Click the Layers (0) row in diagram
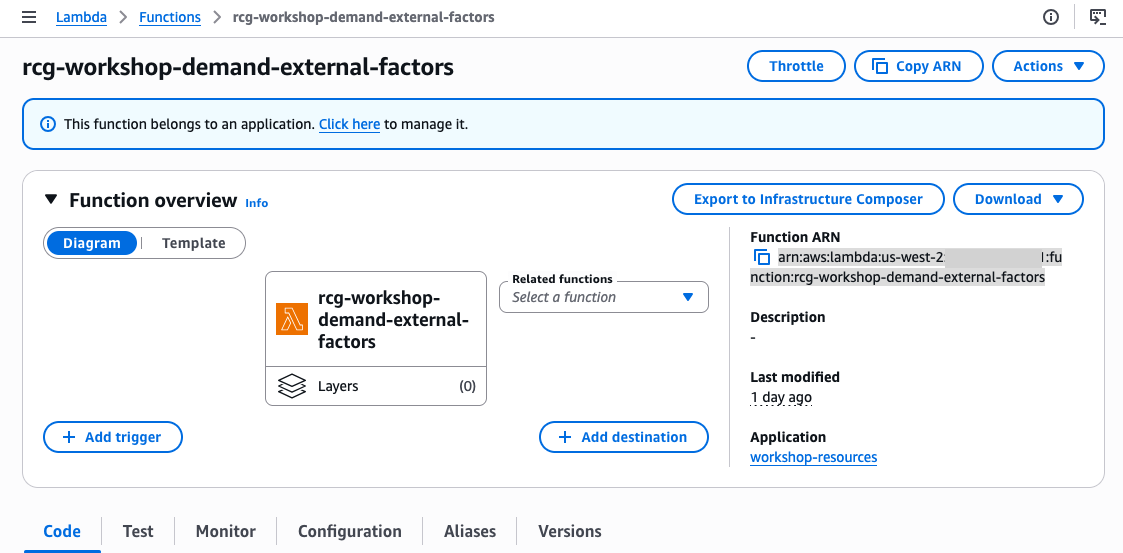The image size is (1123, 553). pyautogui.click(x=376, y=387)
